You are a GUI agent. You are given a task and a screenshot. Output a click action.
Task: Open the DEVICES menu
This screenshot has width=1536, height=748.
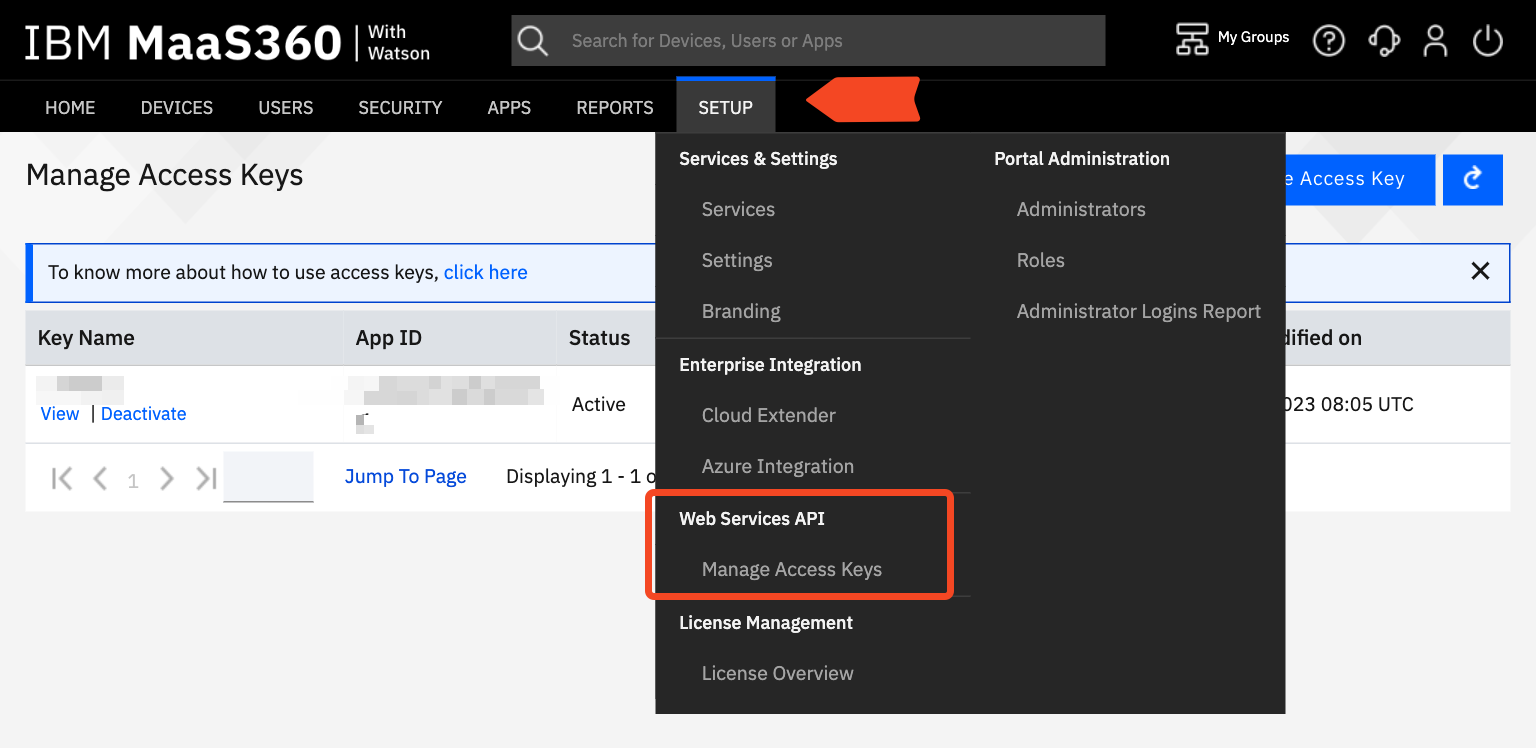[x=177, y=107]
